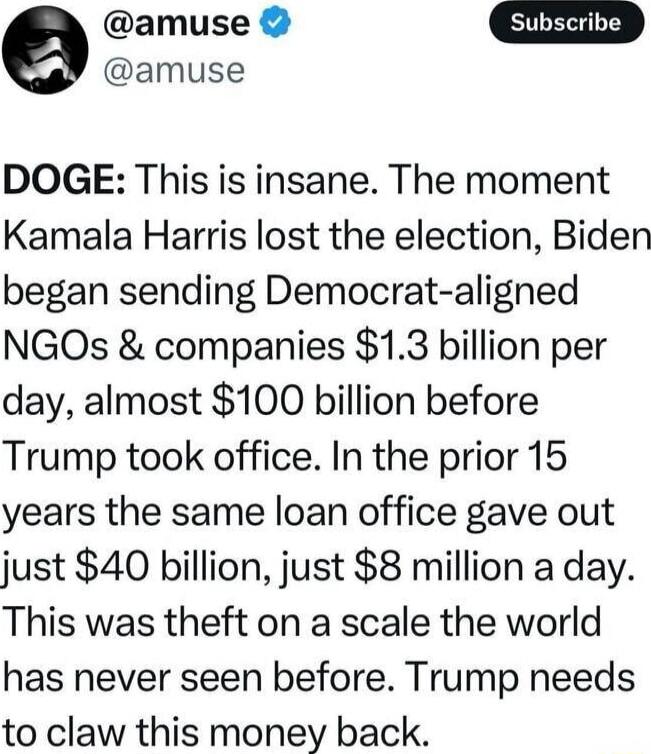Click the bold DOGE: word
This screenshot has width=651, height=754.
tap(65, 180)
